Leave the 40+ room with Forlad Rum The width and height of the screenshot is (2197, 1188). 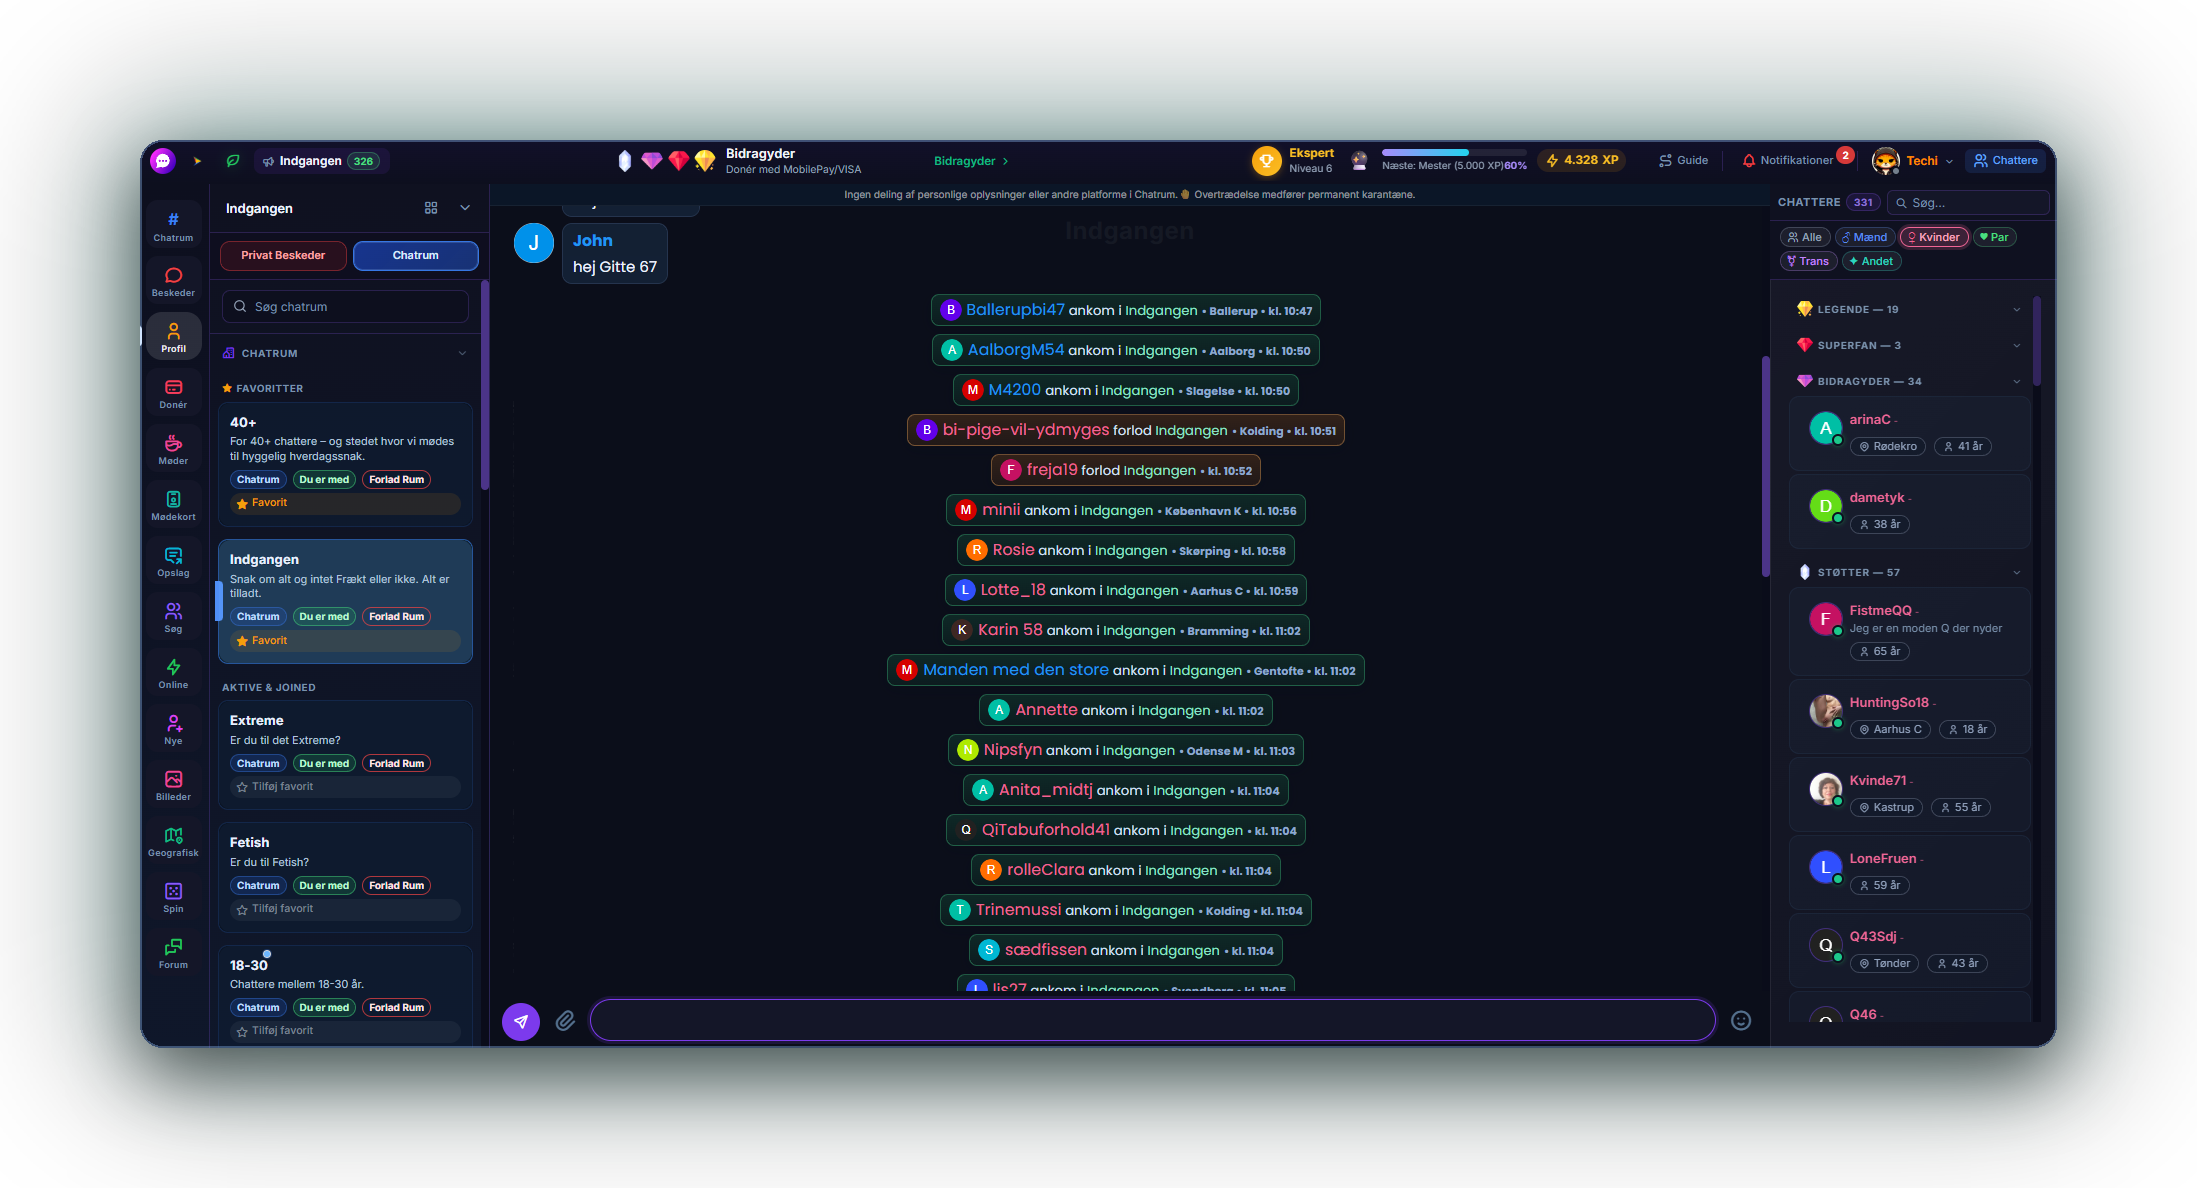(396, 480)
